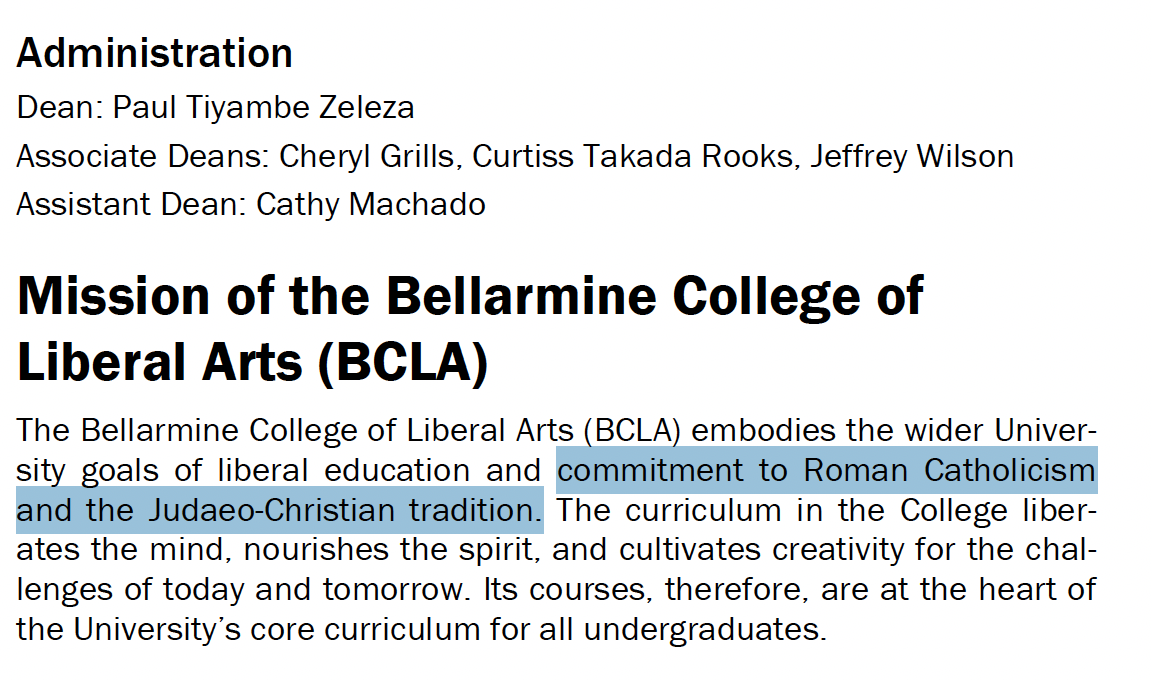The height and width of the screenshot is (680, 1152).
Task: Click the name Paul Tiyambe Zeleza
Action: (x=263, y=108)
